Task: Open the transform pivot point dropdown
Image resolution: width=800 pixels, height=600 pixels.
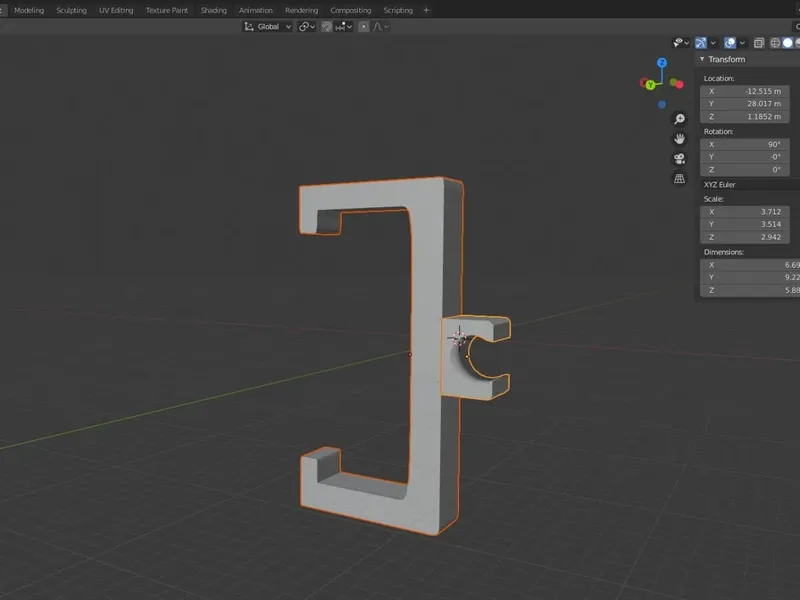Action: [307, 27]
